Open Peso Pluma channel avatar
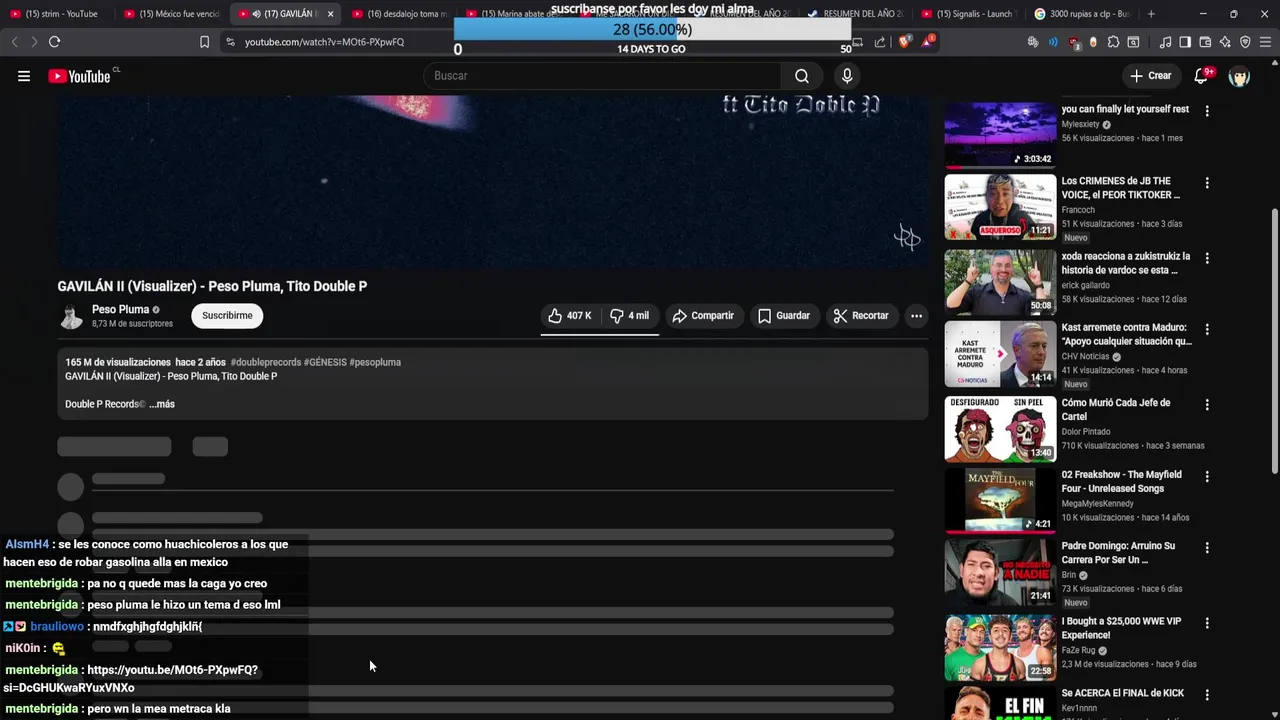 [x=71, y=316]
